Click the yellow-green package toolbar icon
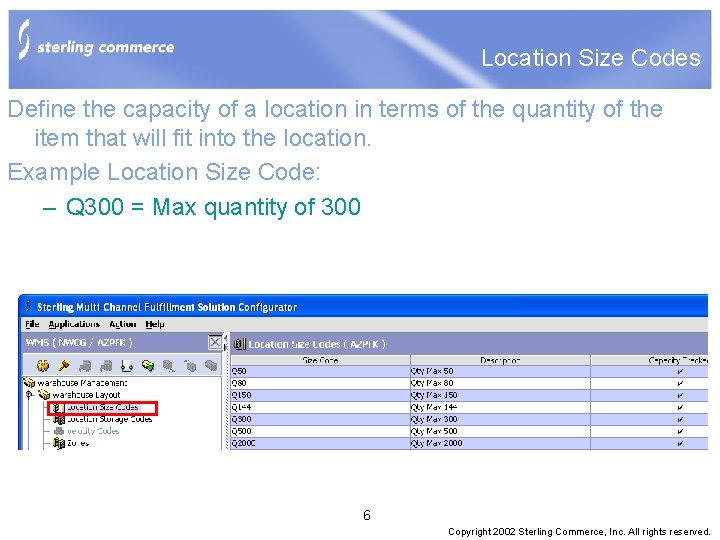The height and width of the screenshot is (540, 720). click(148, 366)
